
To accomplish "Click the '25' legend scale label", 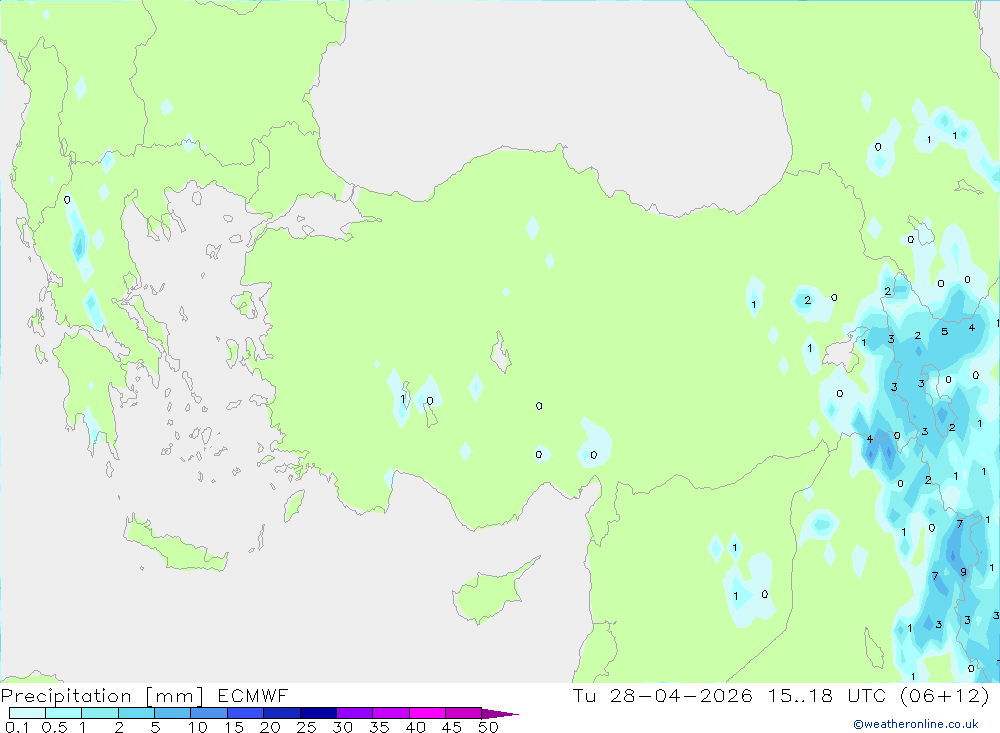I will tap(306, 727).
